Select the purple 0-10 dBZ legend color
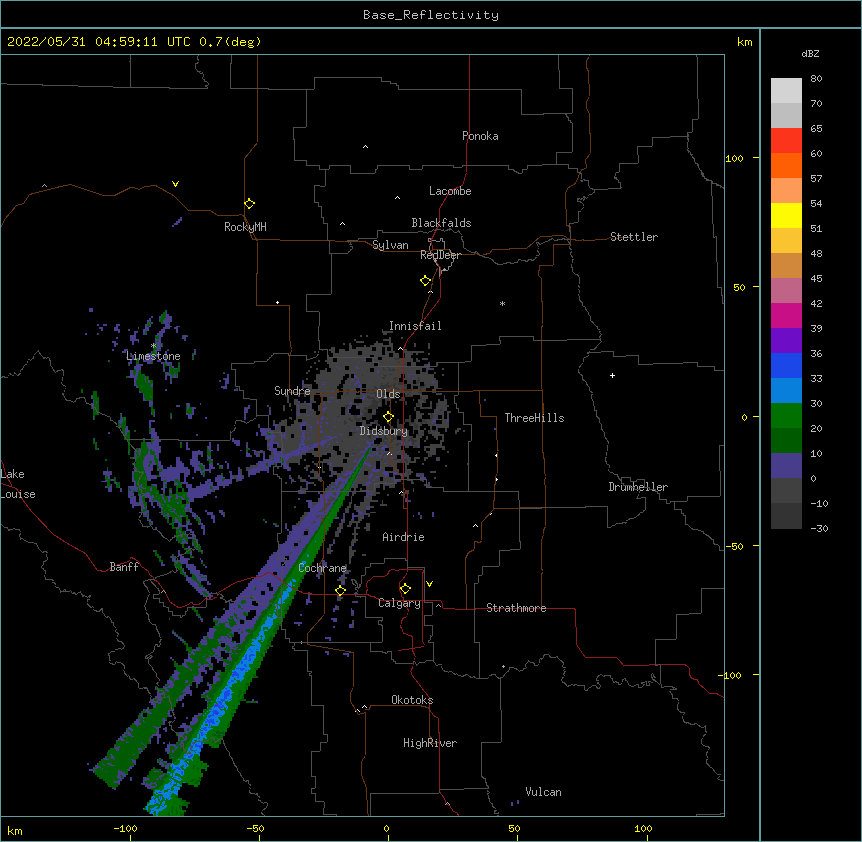This screenshot has width=862, height=842. click(x=786, y=466)
